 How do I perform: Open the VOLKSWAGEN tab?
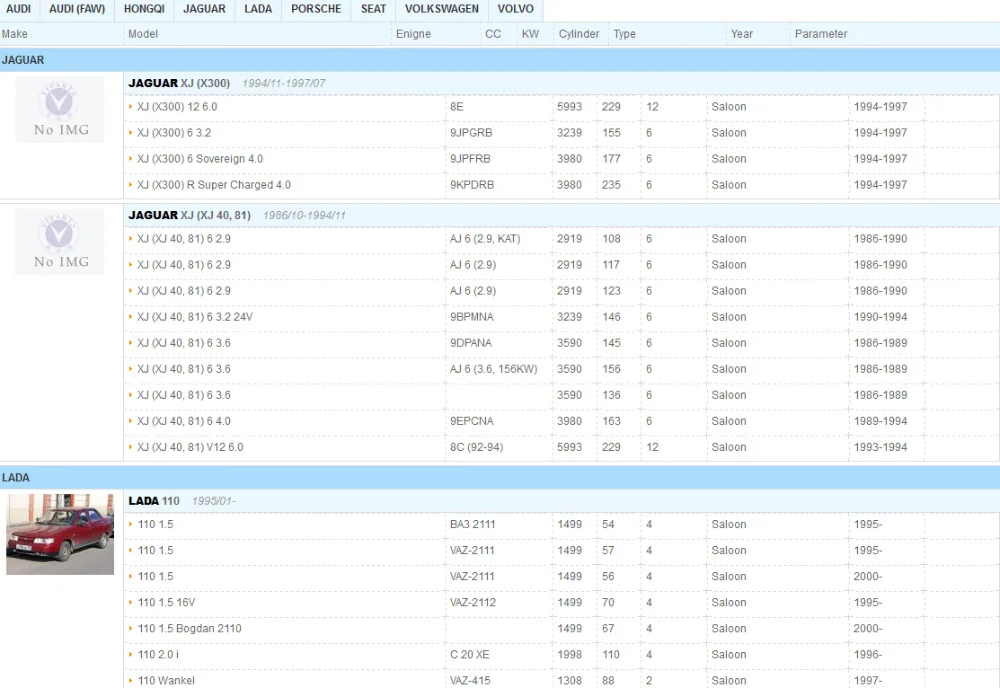click(441, 9)
